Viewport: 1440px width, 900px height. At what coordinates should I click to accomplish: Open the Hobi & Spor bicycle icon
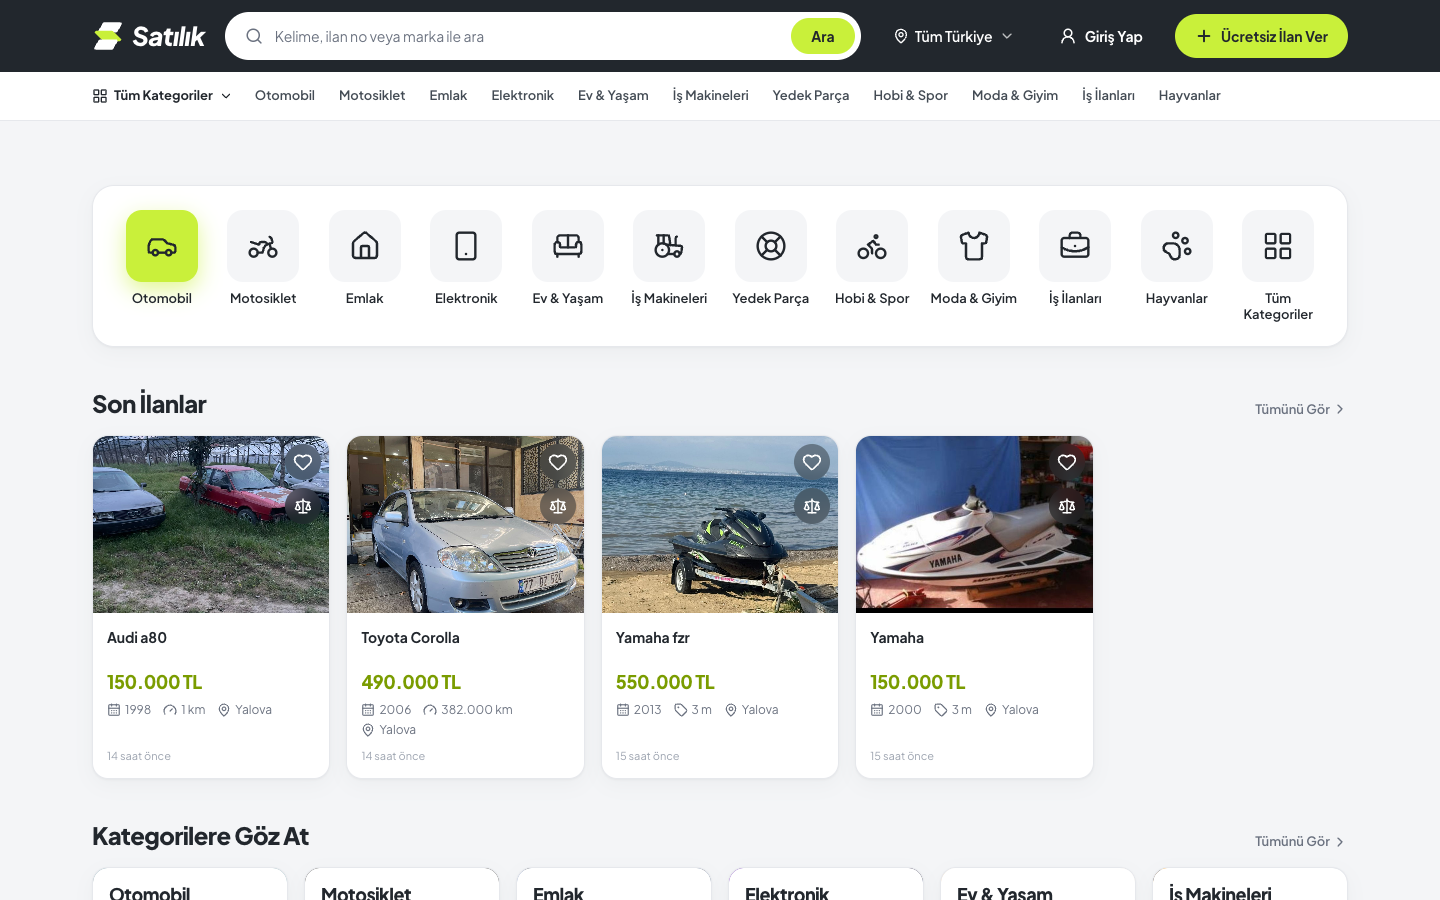click(872, 246)
